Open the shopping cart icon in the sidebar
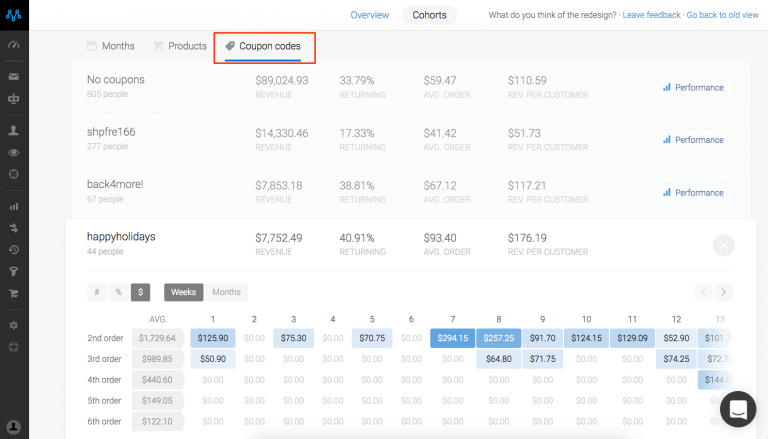This screenshot has height=439, width=768. click(14, 293)
